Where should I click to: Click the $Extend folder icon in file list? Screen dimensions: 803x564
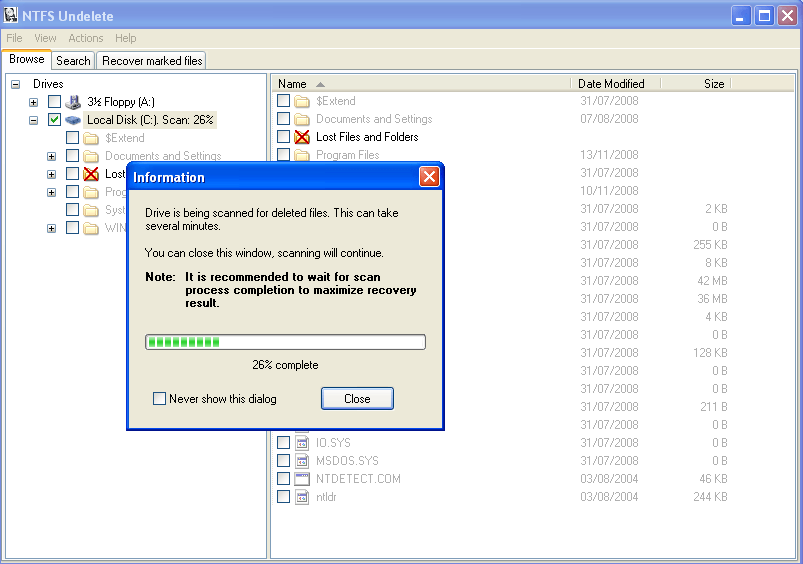pos(302,101)
